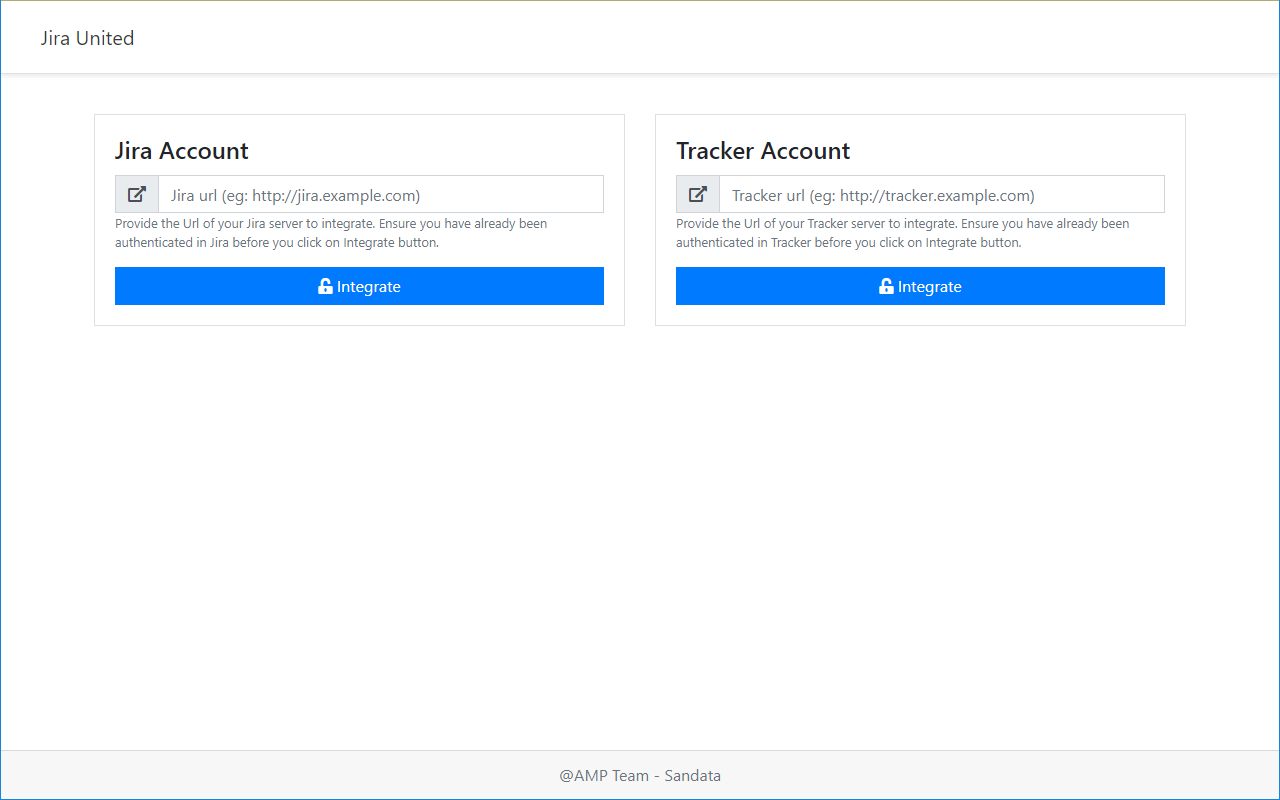Select the padlock symbol in the left blue button
Screen dimensions: 1280x800
tap(325, 286)
